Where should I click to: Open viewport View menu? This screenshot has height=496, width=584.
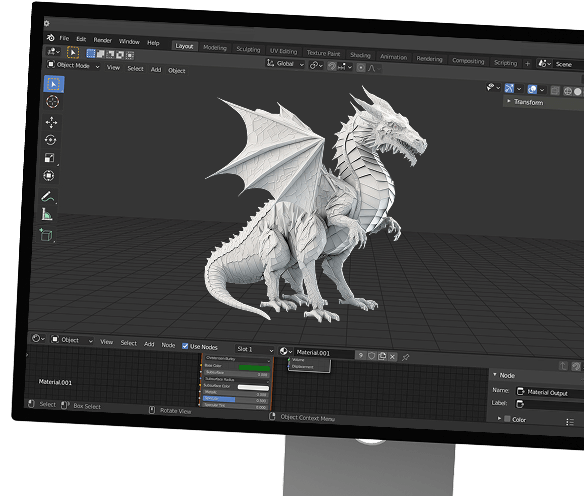113,67
